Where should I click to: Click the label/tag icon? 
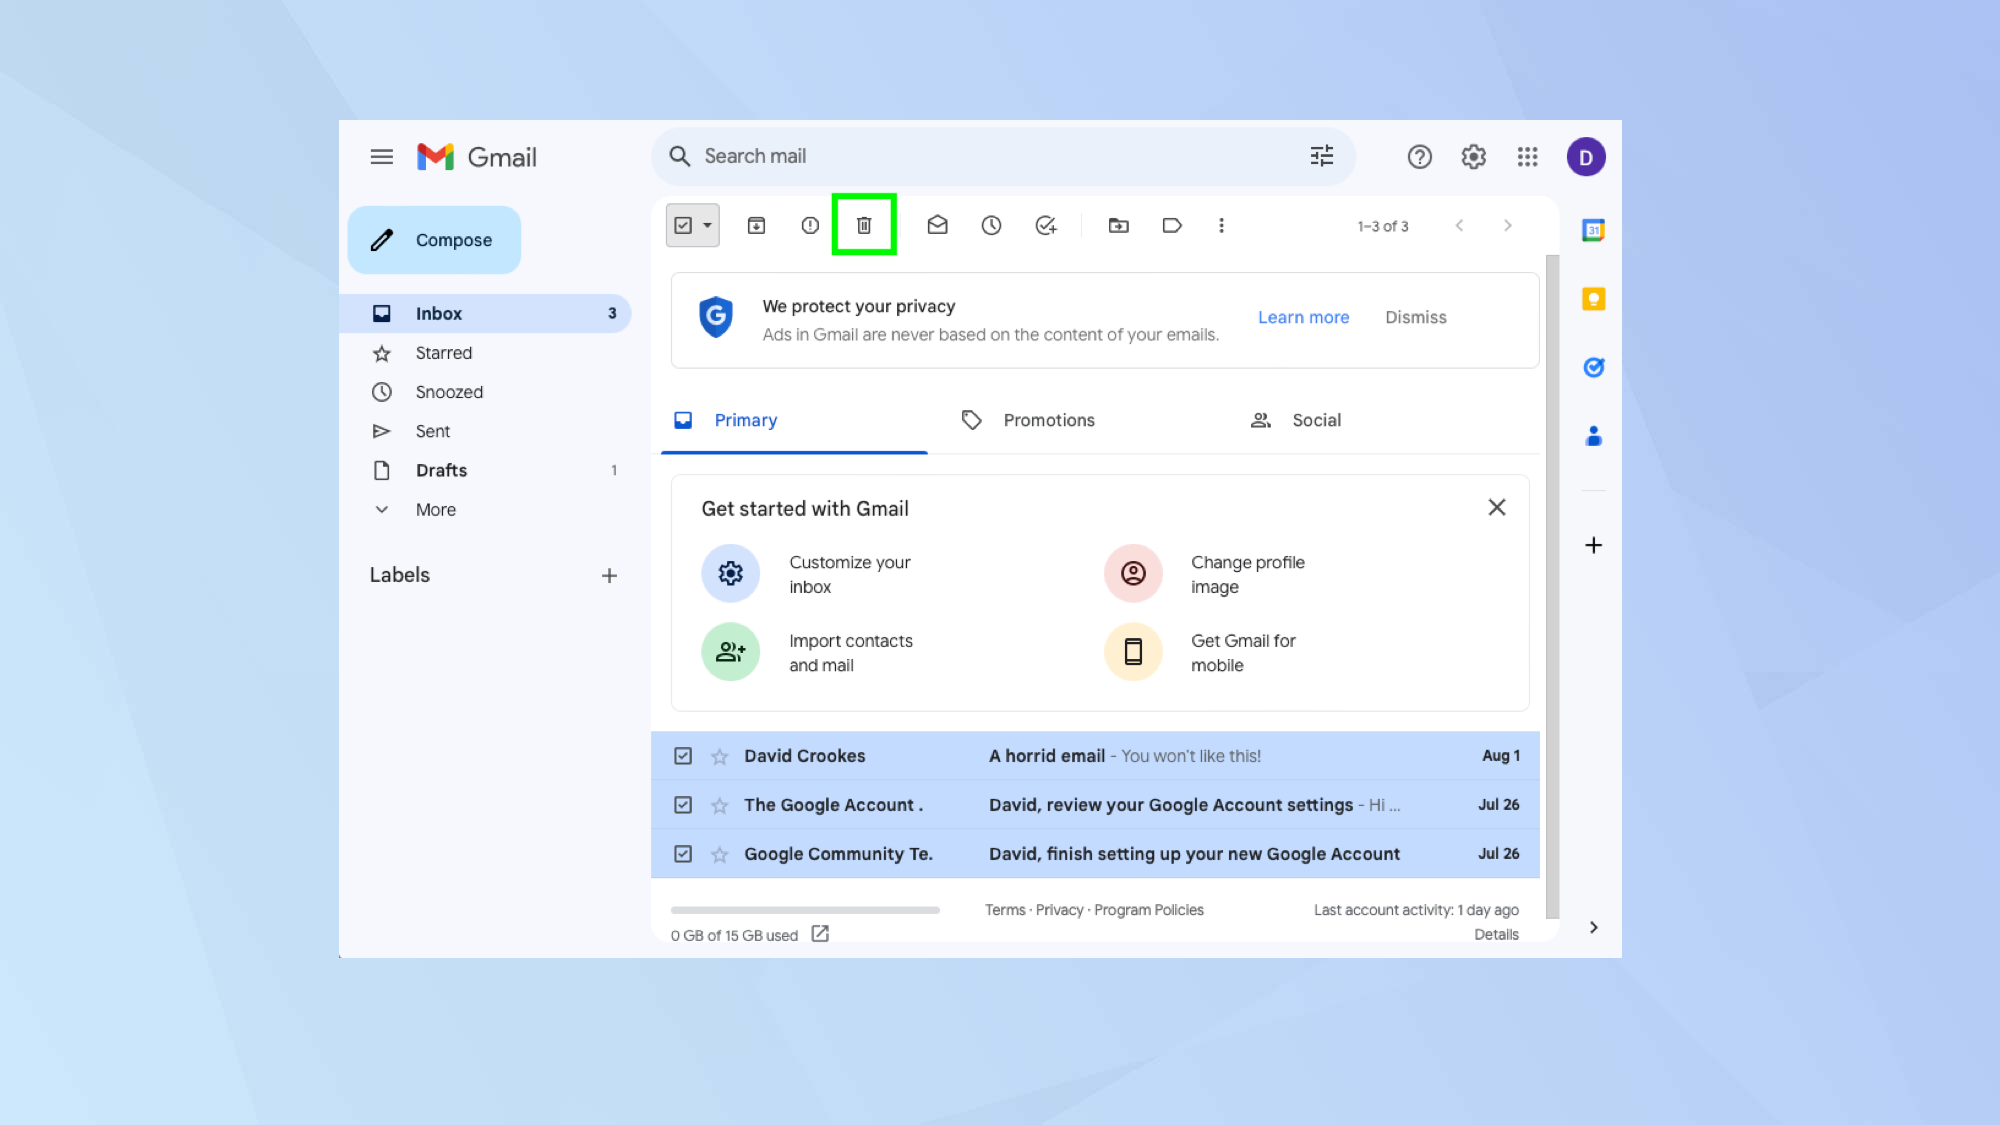(1172, 225)
